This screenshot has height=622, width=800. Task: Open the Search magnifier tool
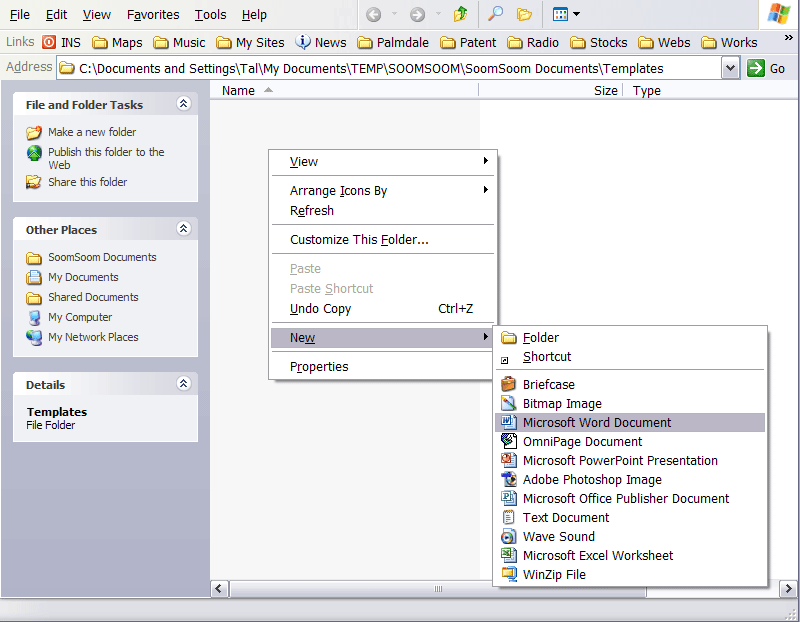tap(495, 14)
